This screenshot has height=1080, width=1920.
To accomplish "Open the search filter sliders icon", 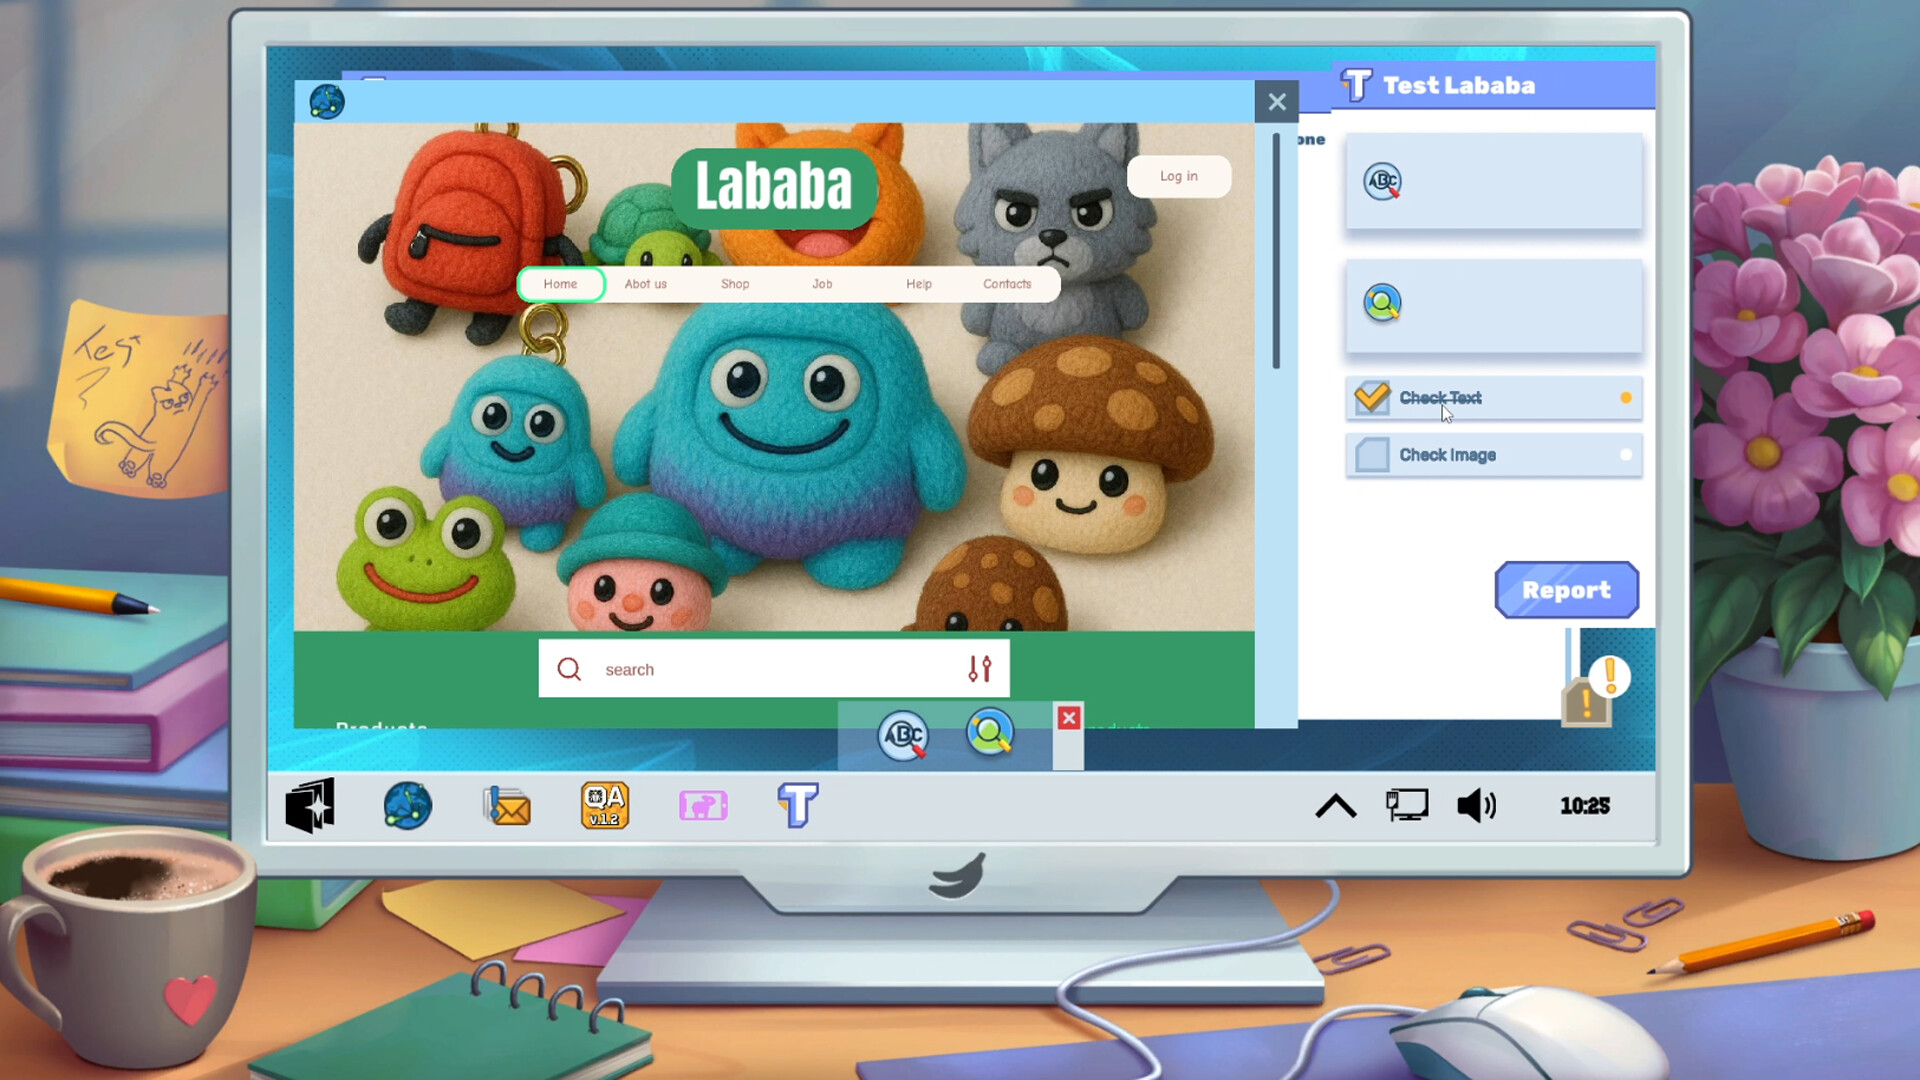I will click(980, 668).
